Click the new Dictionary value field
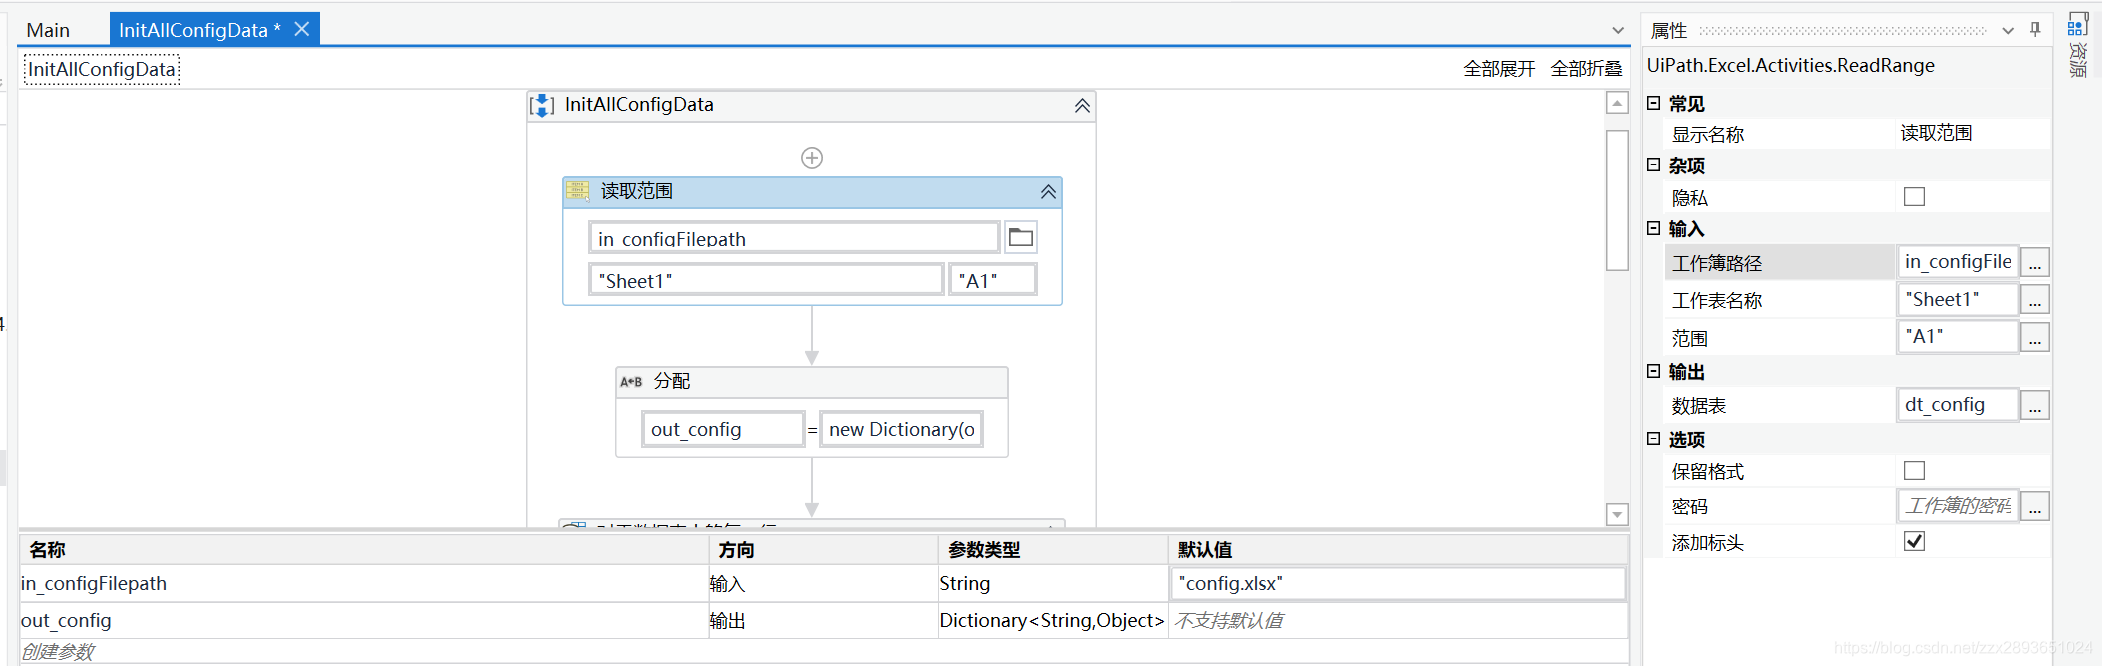The height and width of the screenshot is (666, 2102). (901, 429)
